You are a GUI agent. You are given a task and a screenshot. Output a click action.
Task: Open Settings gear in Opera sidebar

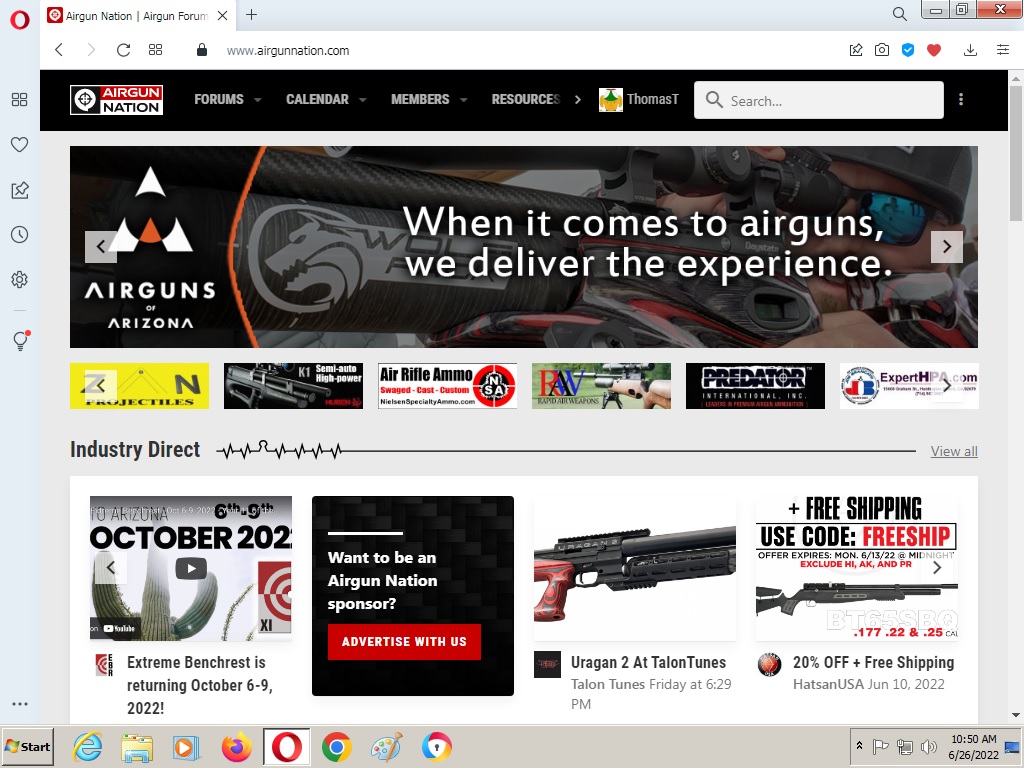pyautogui.click(x=20, y=280)
